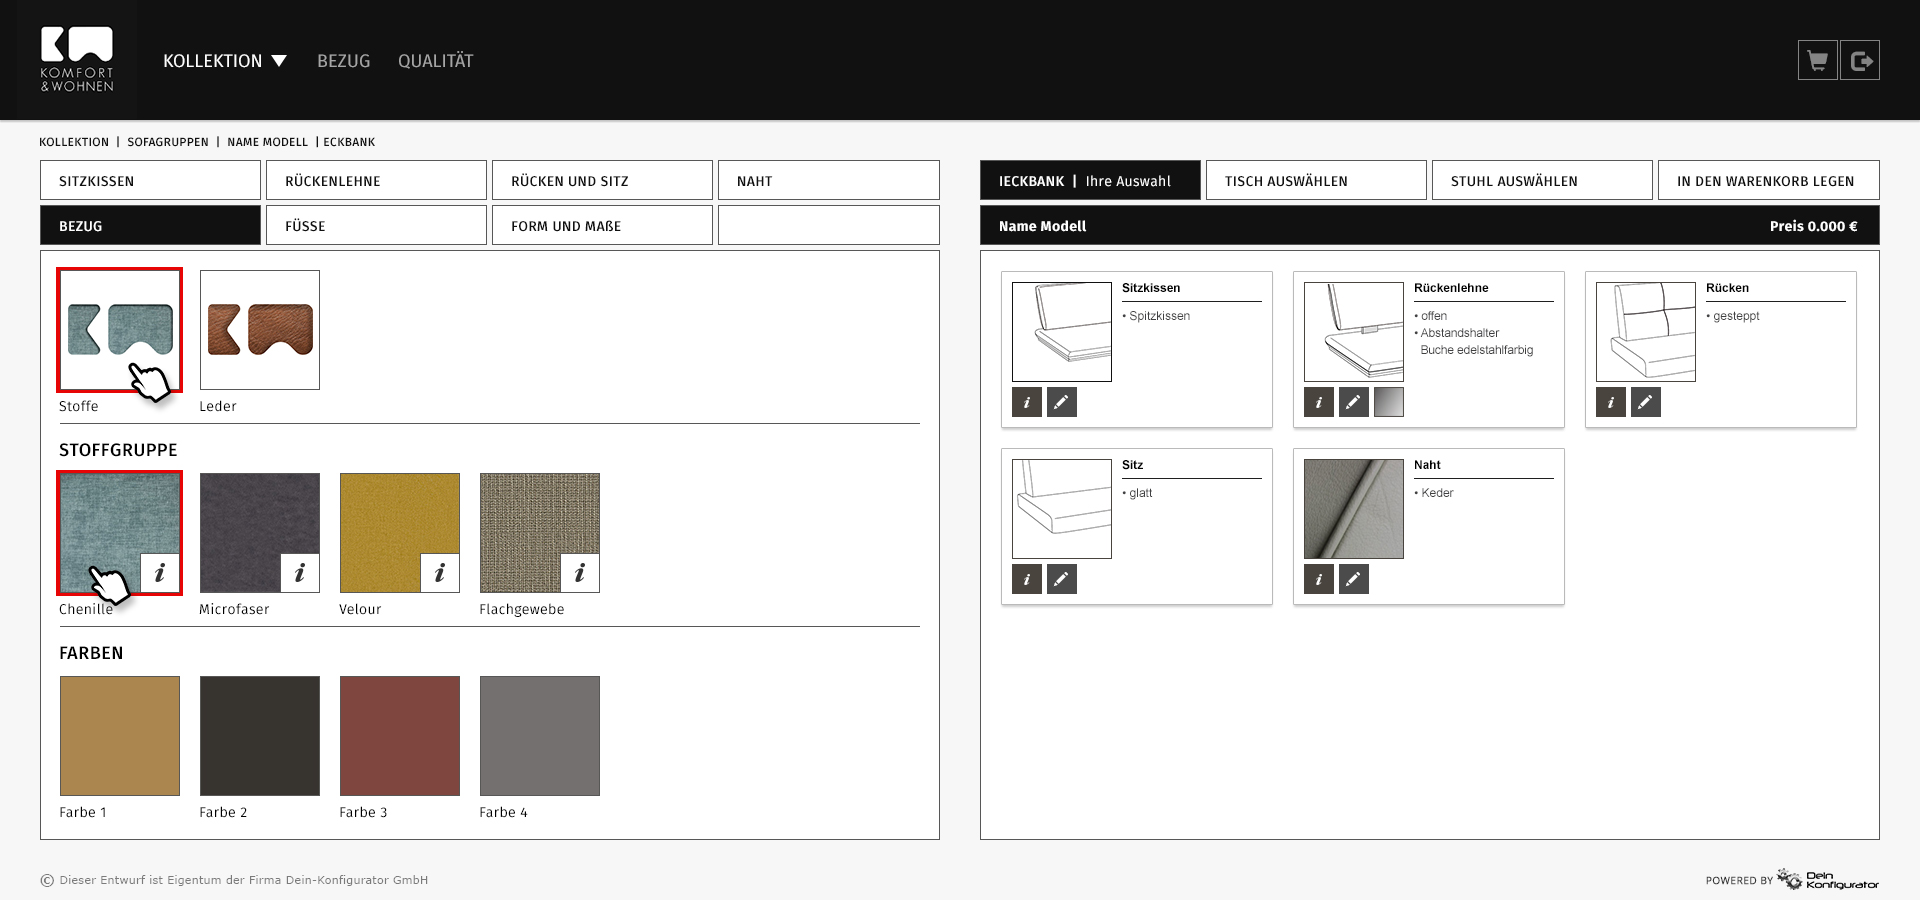
Task: Click the Tisch auswählen button
Action: 1315,181
